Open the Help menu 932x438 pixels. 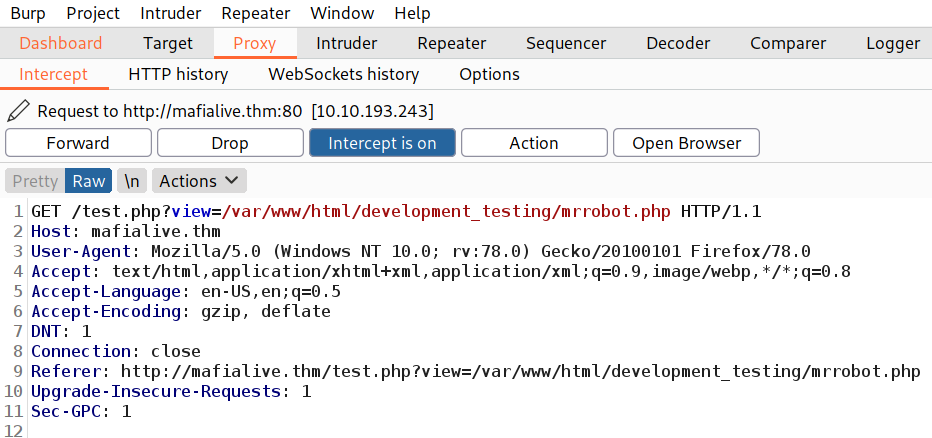pyautogui.click(x=413, y=13)
